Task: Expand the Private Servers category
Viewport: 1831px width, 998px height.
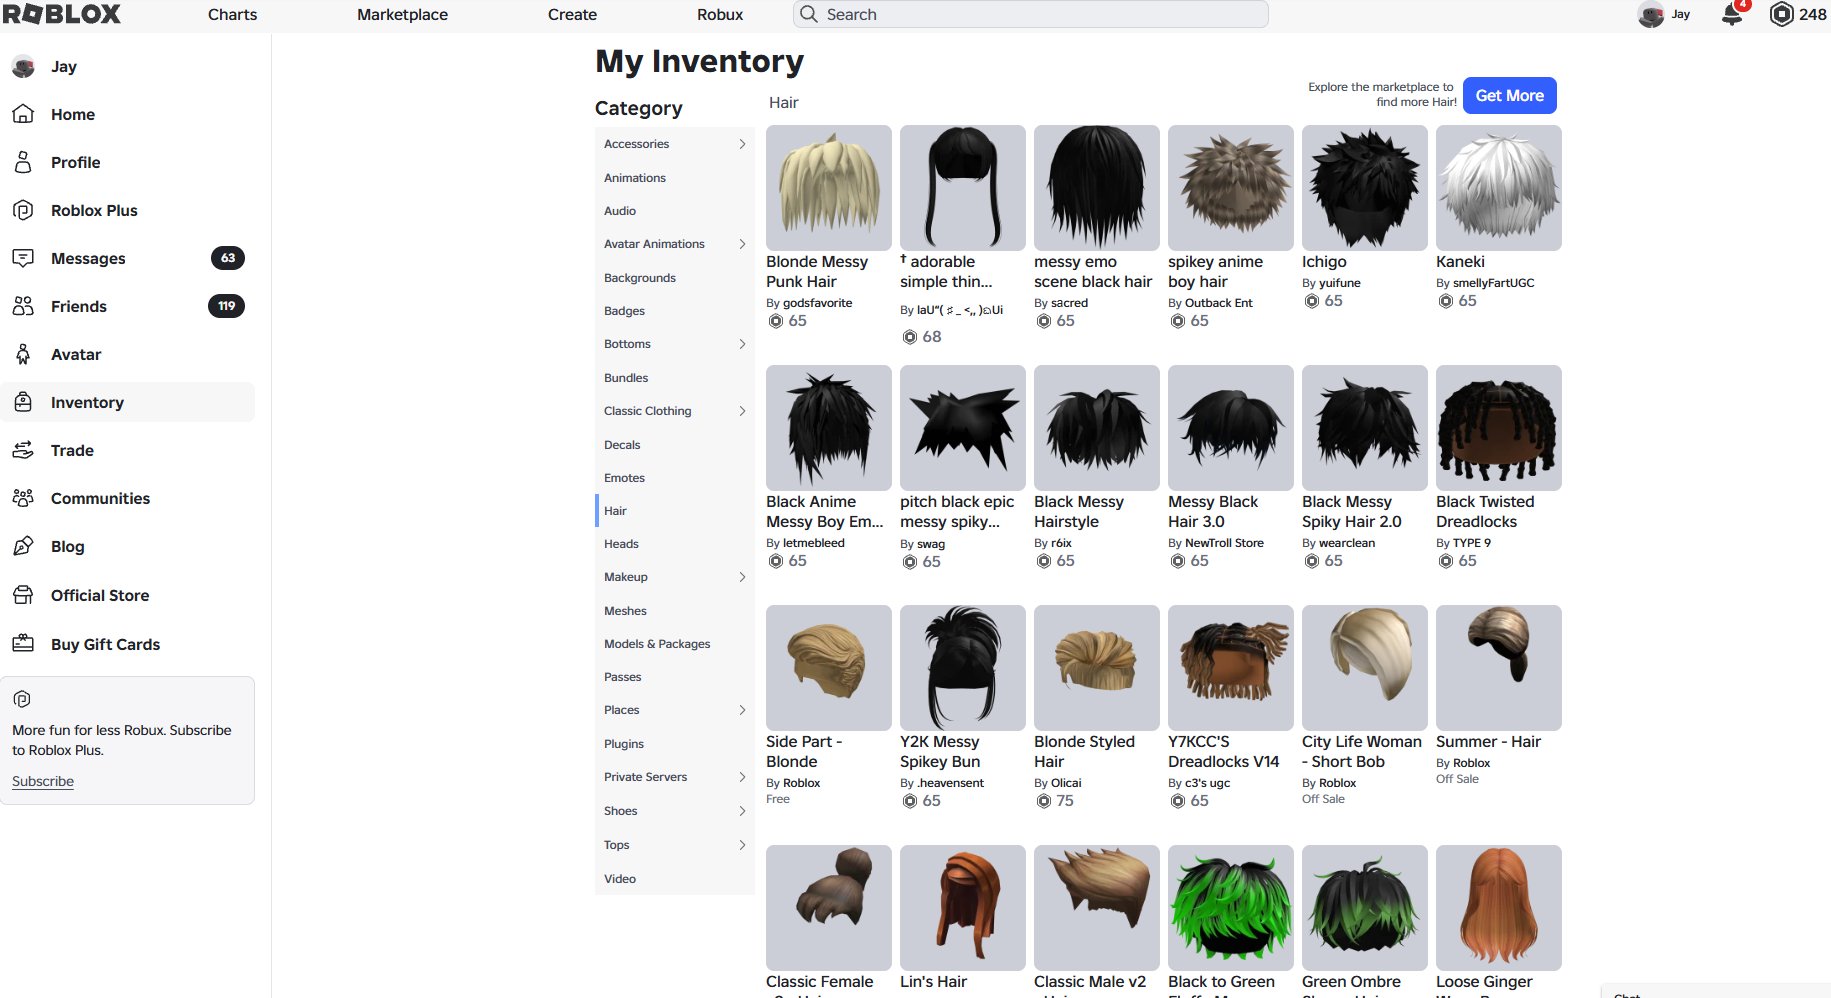Action: pos(742,777)
